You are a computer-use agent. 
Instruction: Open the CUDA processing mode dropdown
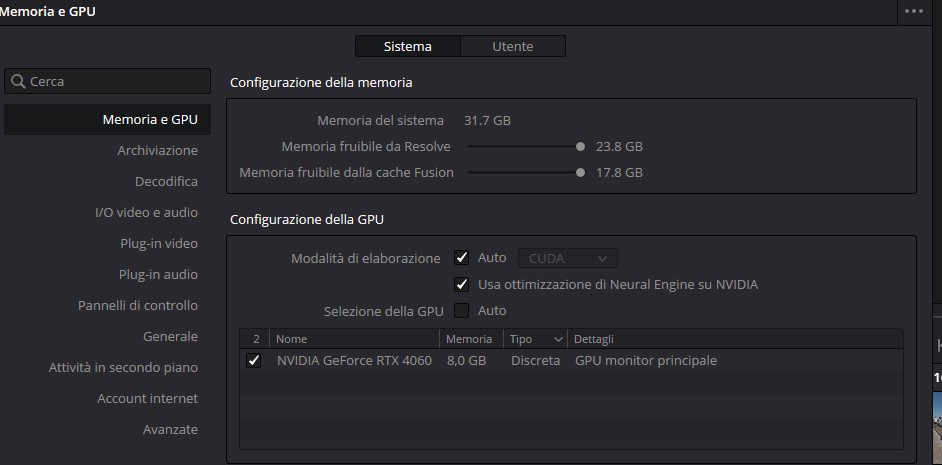568,258
